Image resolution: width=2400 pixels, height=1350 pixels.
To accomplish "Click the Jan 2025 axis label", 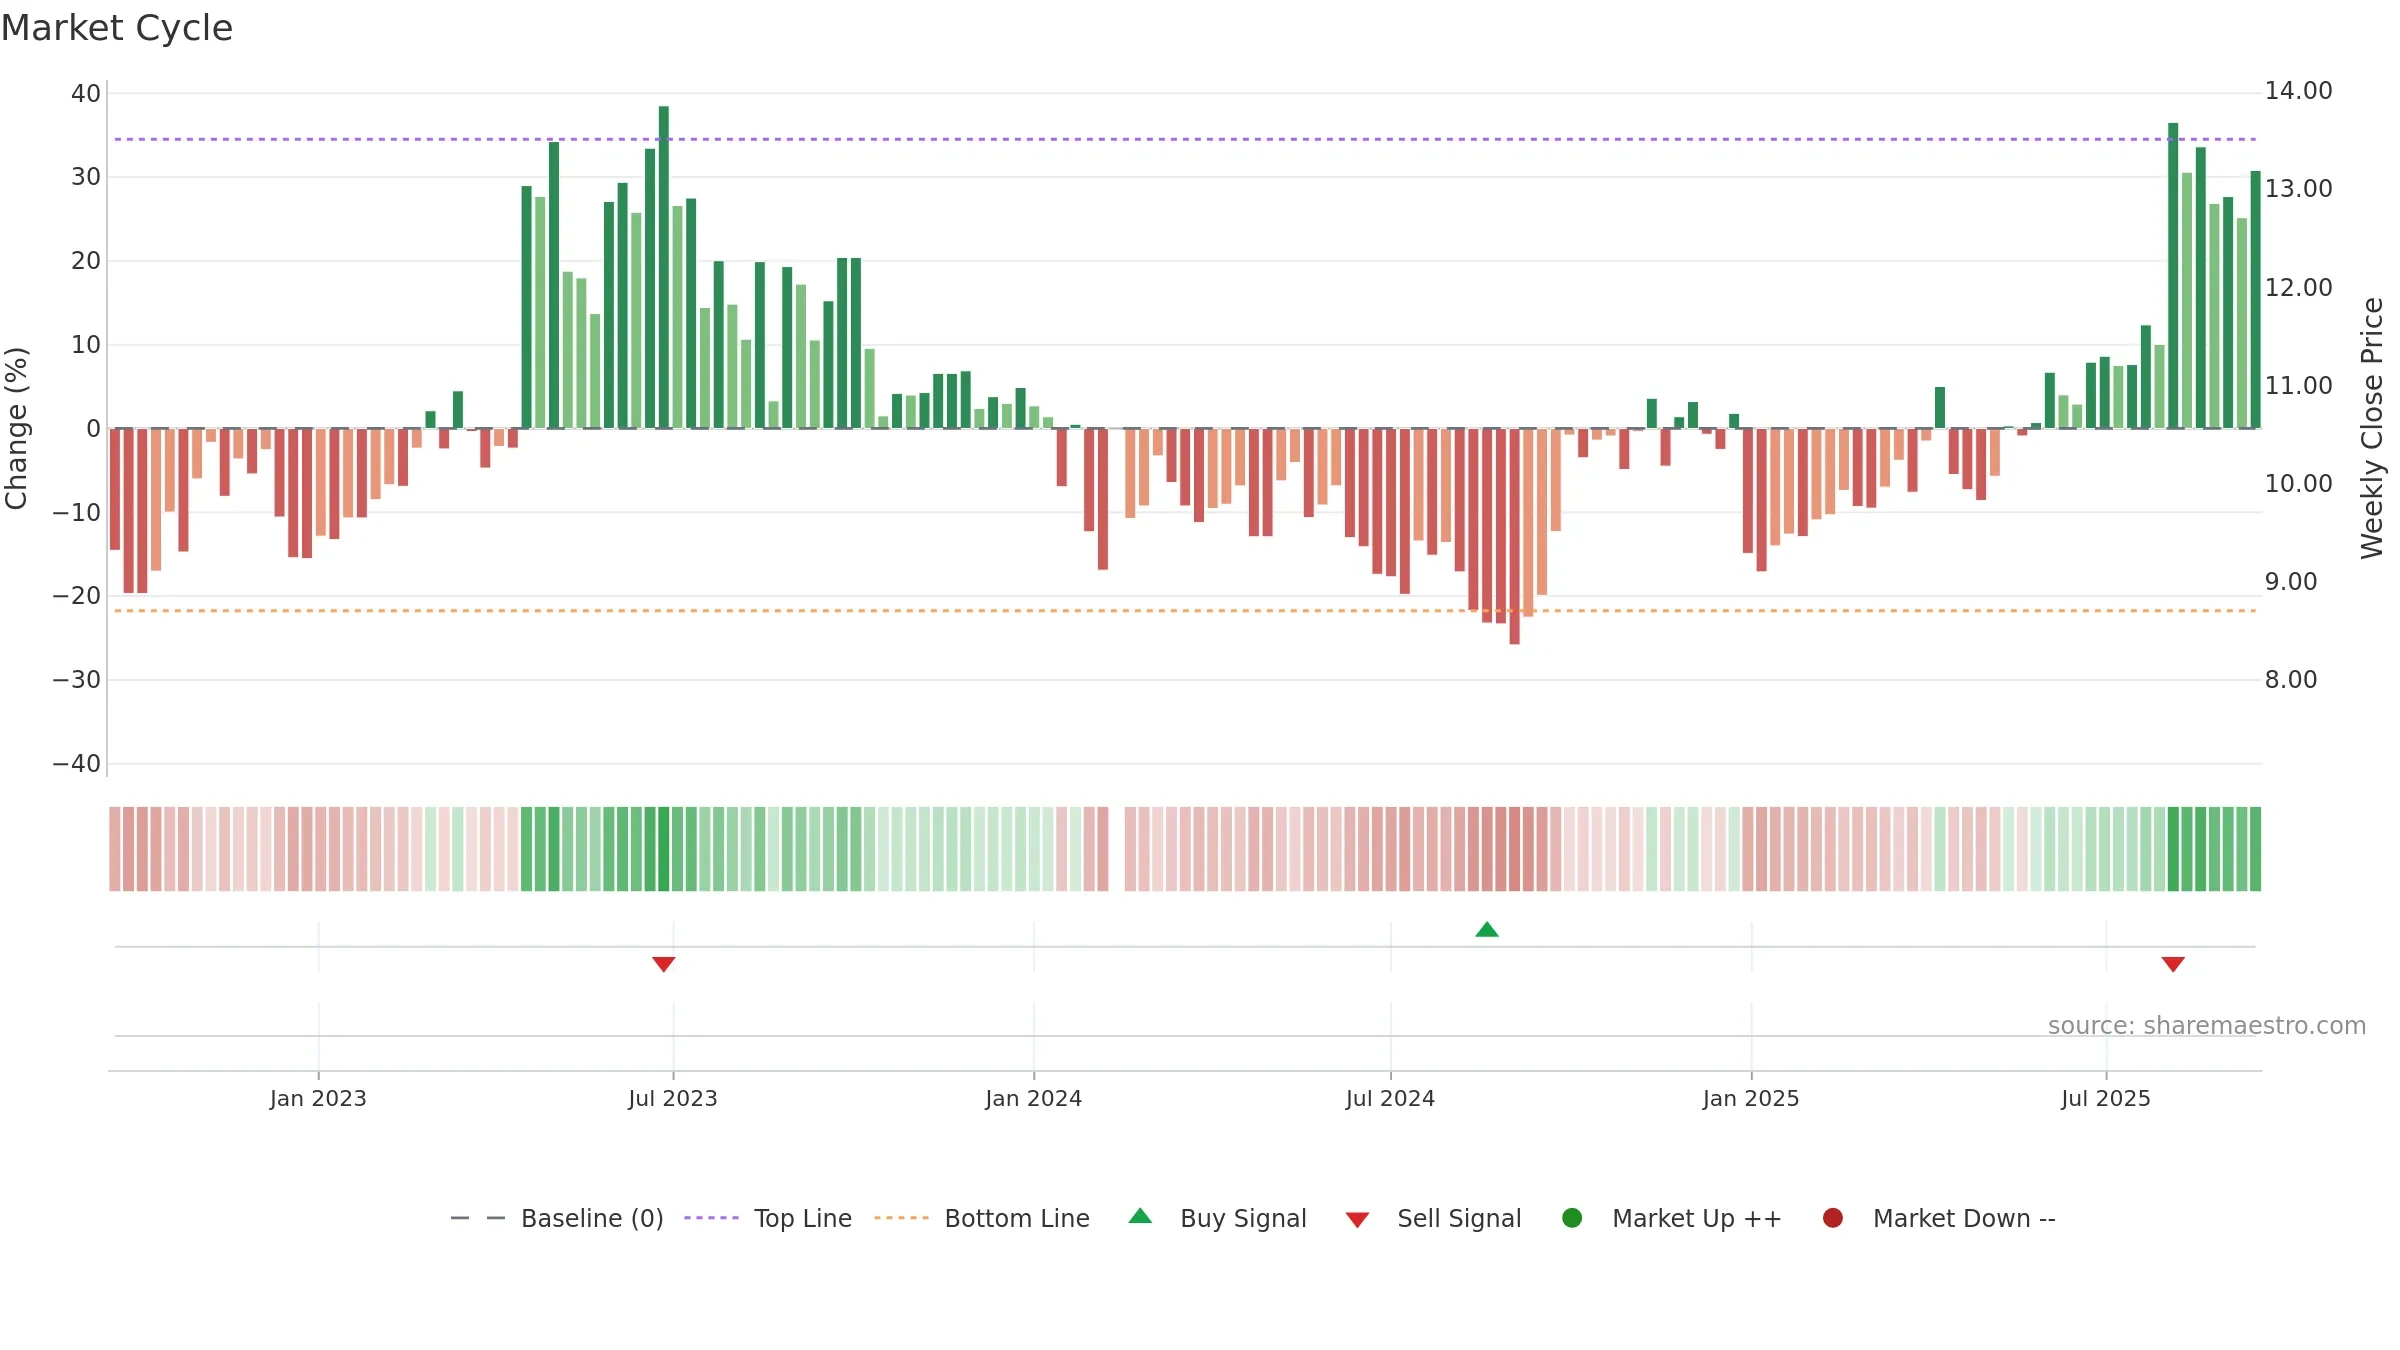I will 1751,1099.
